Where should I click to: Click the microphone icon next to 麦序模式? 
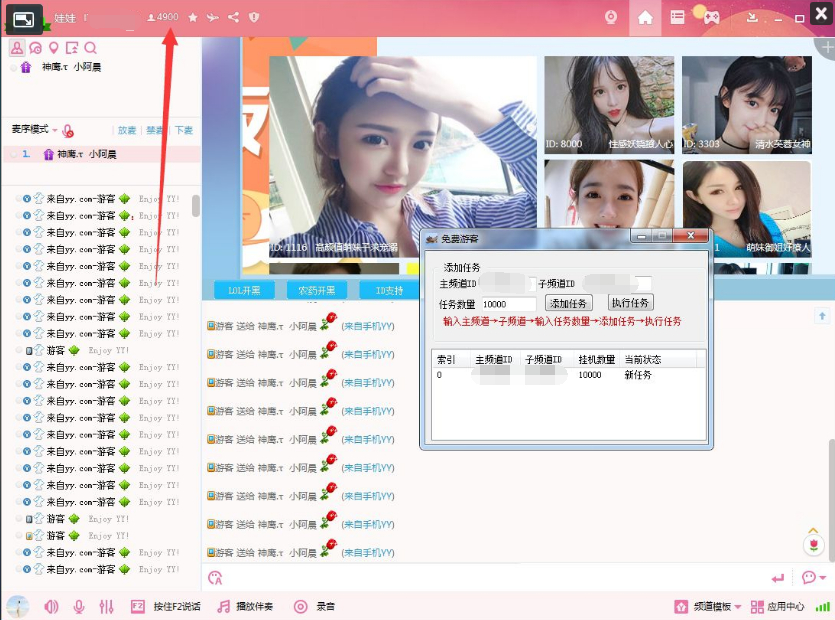point(68,130)
